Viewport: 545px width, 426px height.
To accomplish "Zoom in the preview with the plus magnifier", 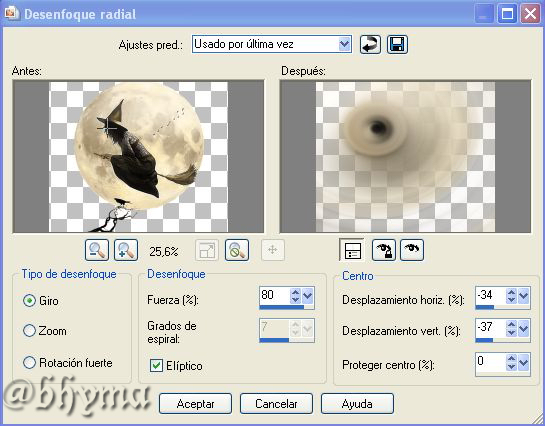I will pyautogui.click(x=126, y=250).
